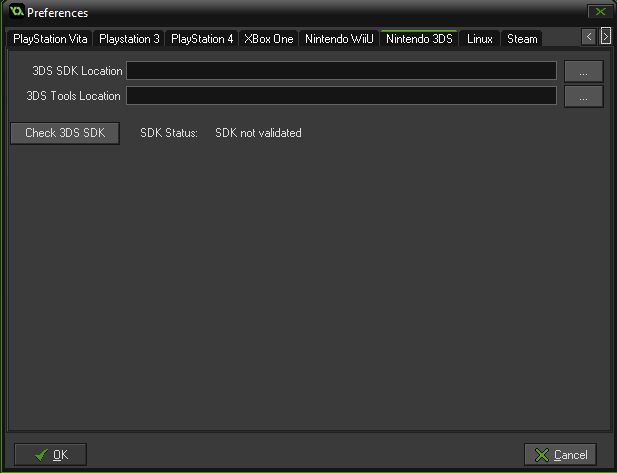Click the 'SDK not validated' status text
The width and height of the screenshot is (617, 473).
(258, 133)
